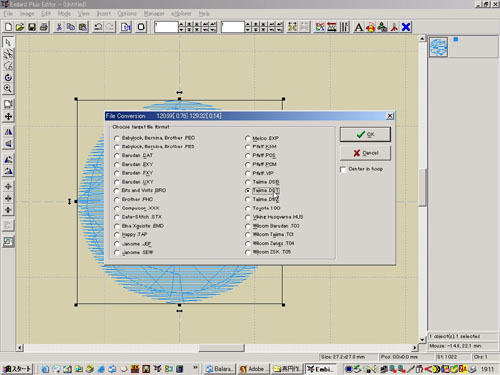Cancel the File Conversion dialog
This screenshot has width=500, height=375.
pyautogui.click(x=365, y=153)
